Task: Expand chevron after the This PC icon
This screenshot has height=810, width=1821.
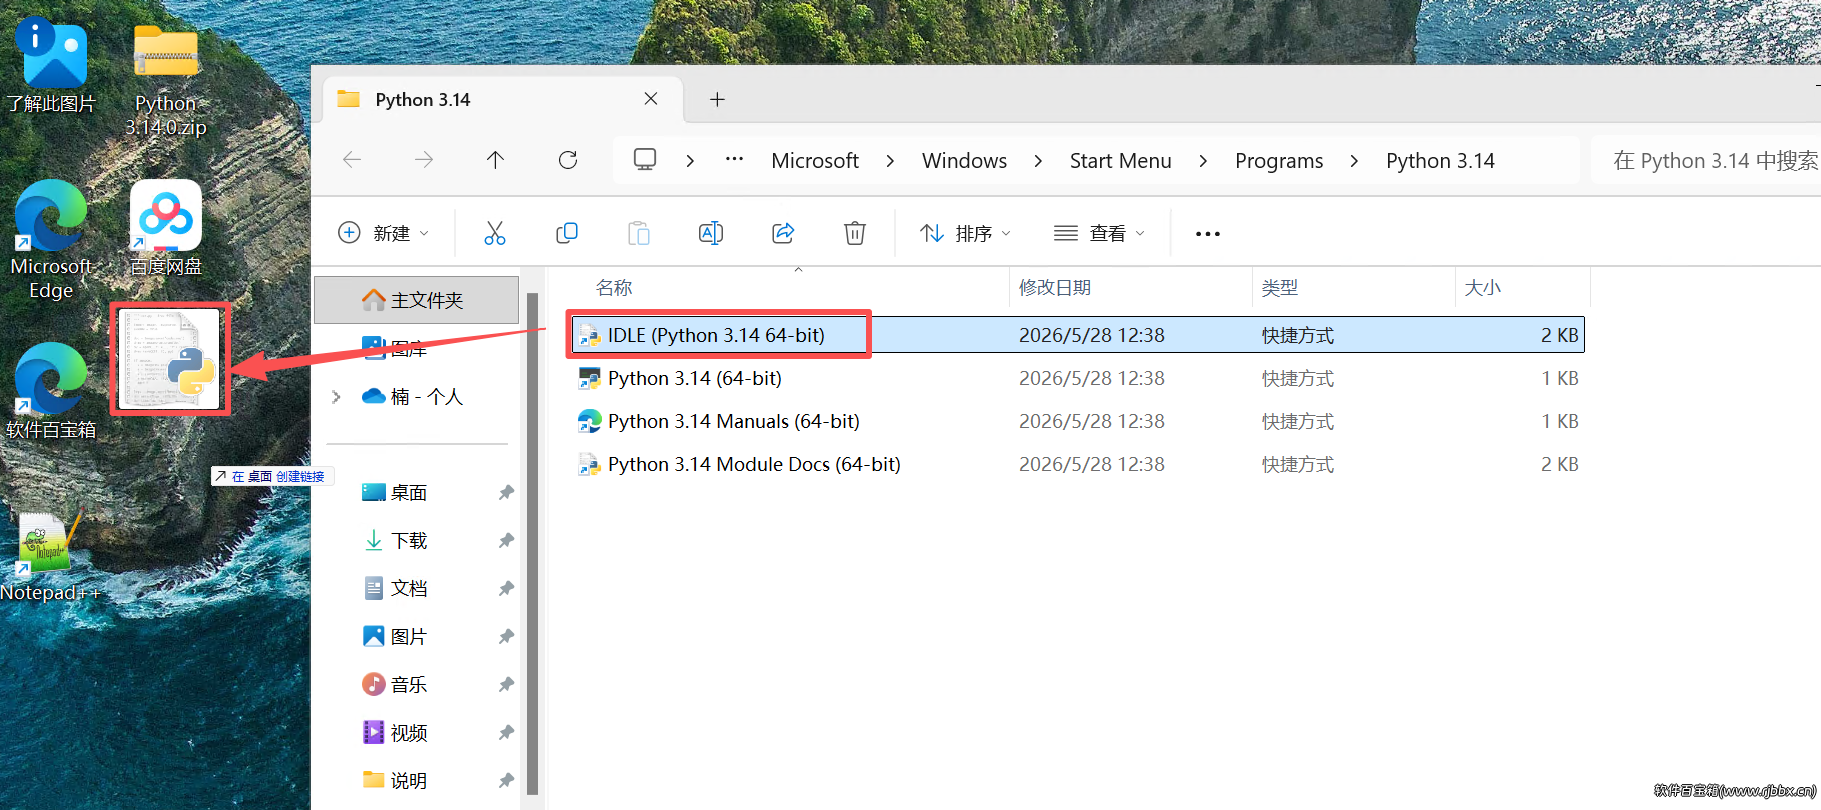Action: click(690, 161)
